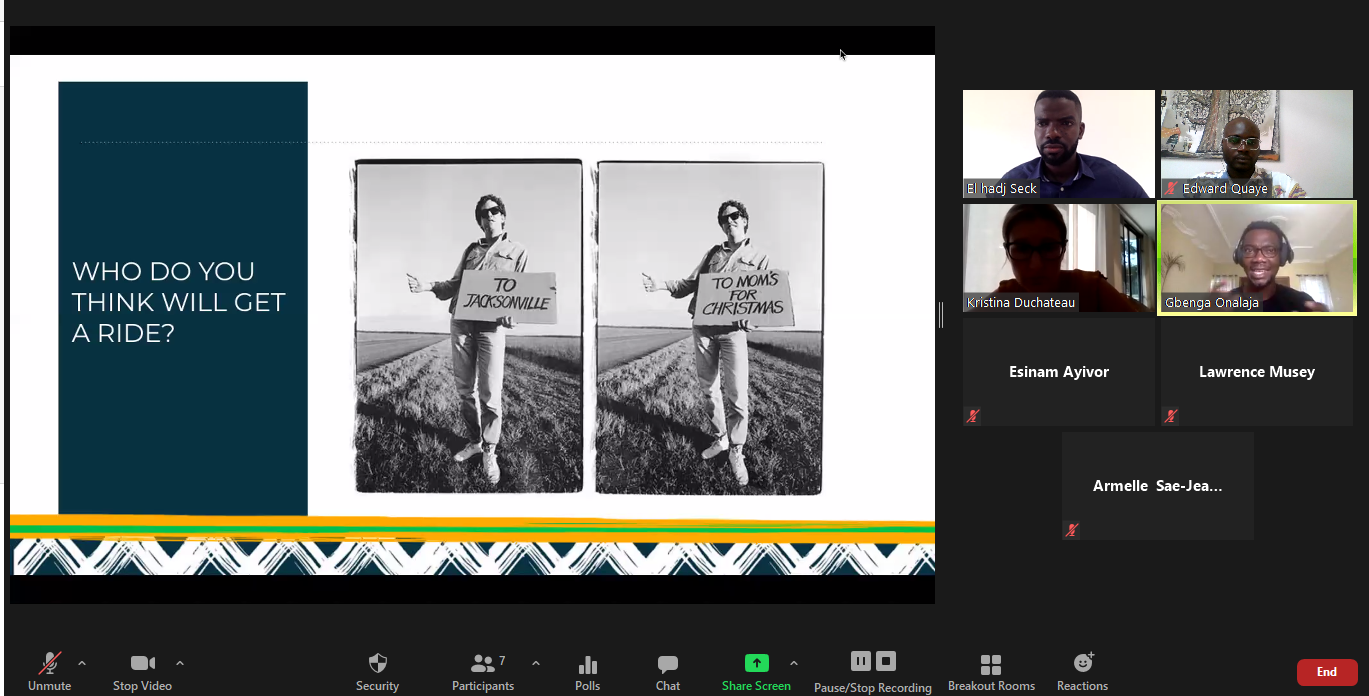Select Gbenga Onalaja's video tile
The image size is (1369, 696).
(1256, 258)
